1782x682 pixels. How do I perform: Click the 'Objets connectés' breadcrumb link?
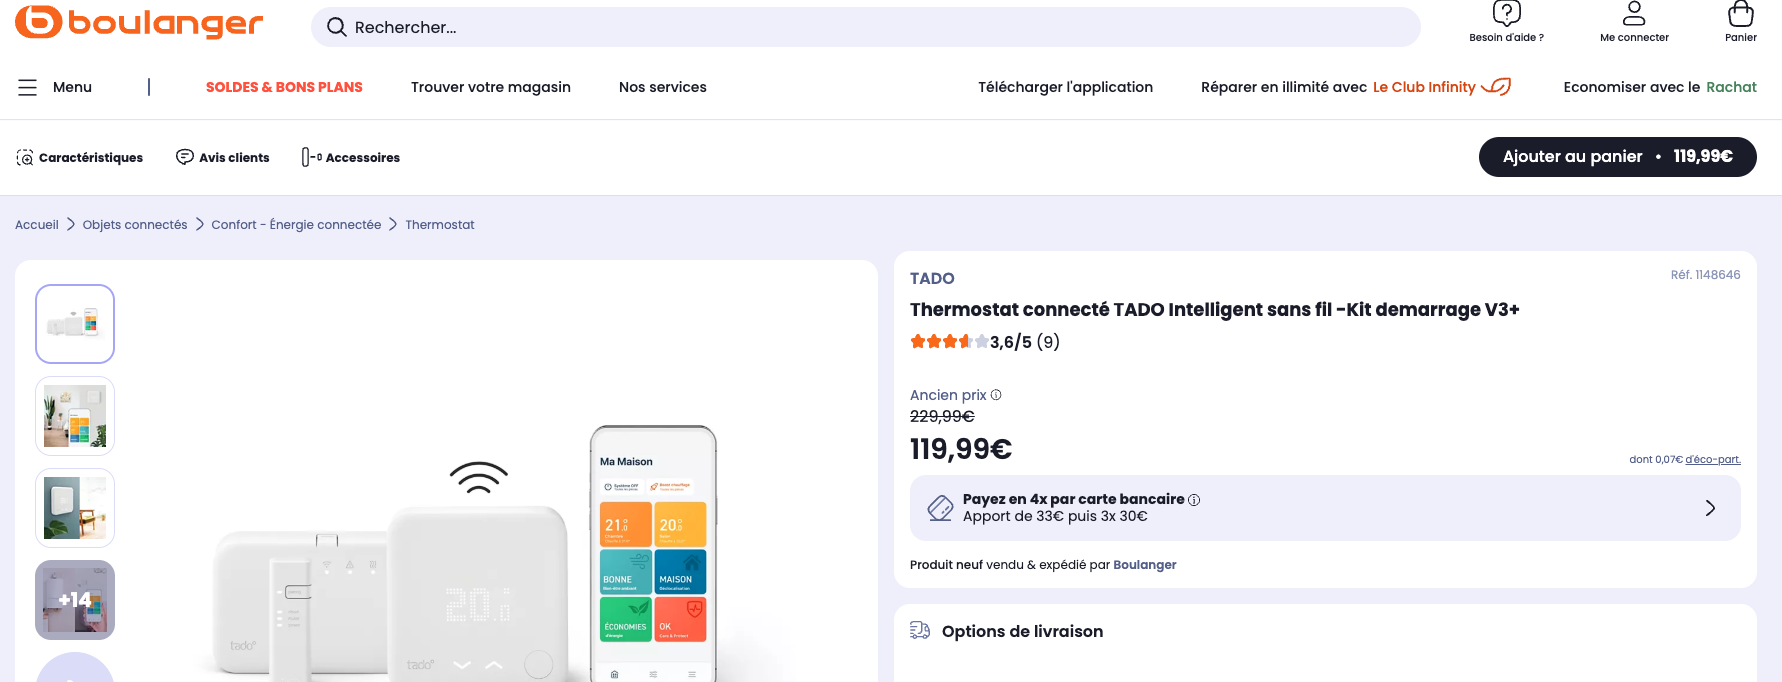pyautogui.click(x=135, y=225)
